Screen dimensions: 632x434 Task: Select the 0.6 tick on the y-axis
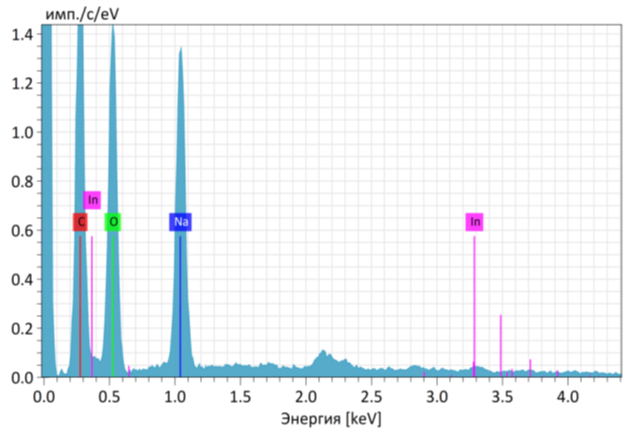click(x=22, y=231)
